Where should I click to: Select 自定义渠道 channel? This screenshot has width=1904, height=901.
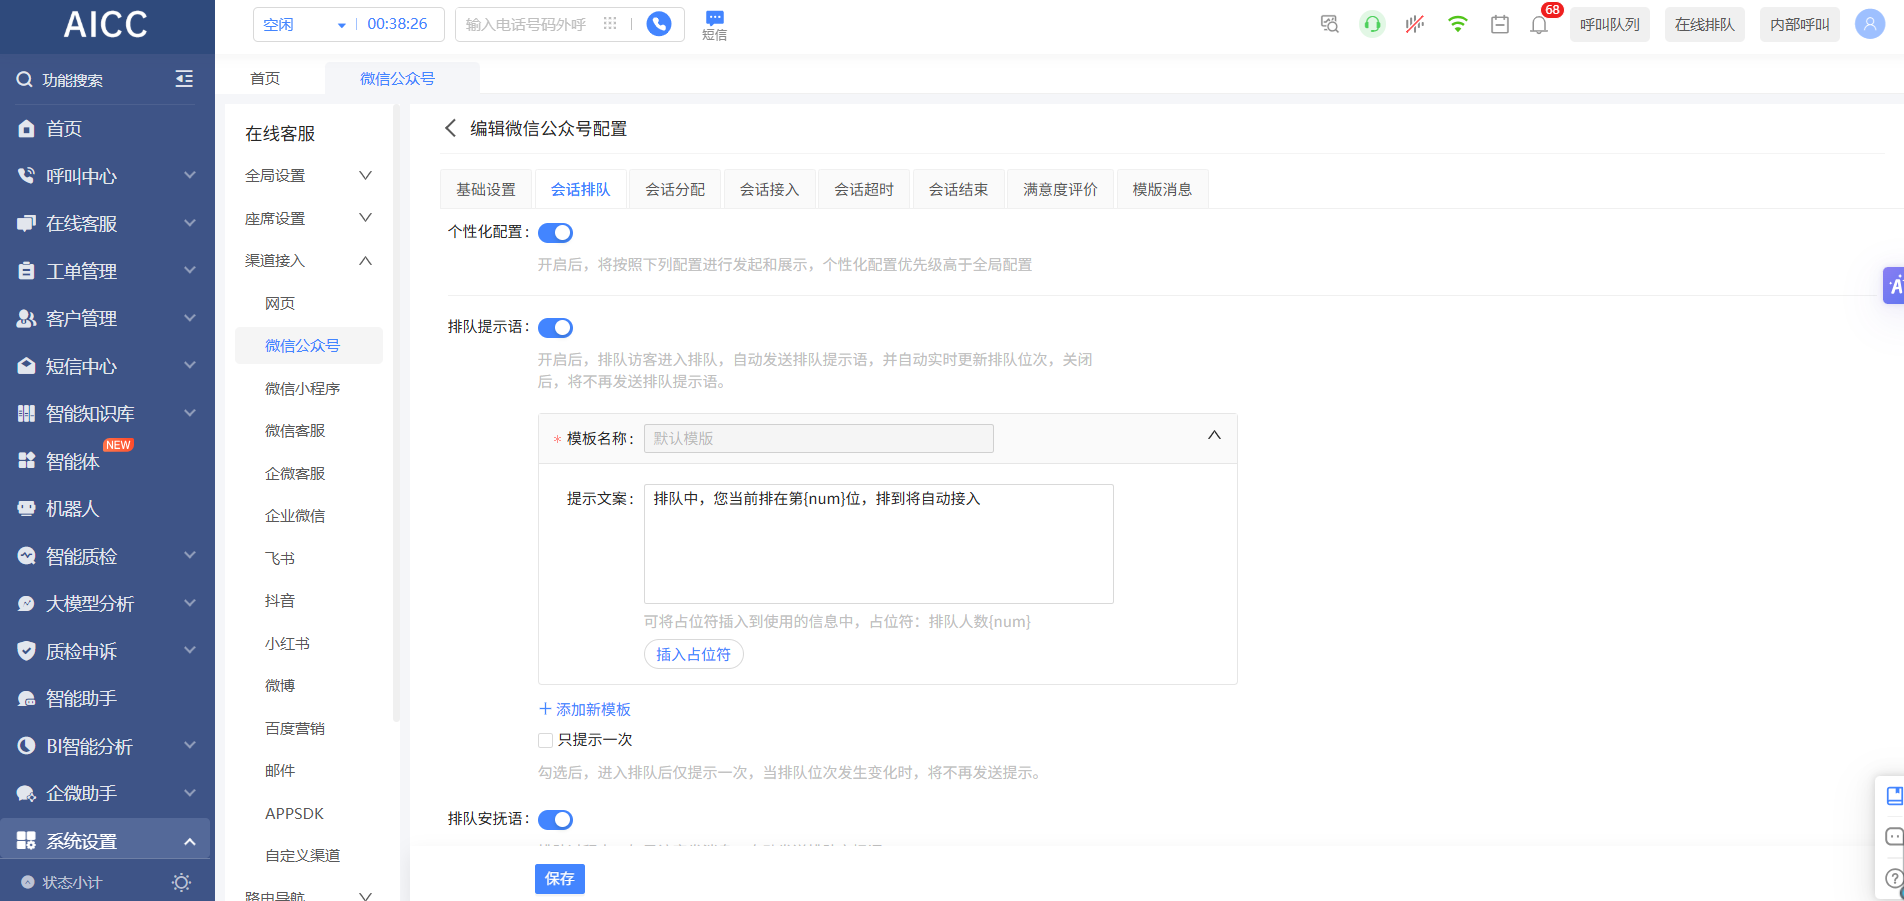[x=308, y=855]
